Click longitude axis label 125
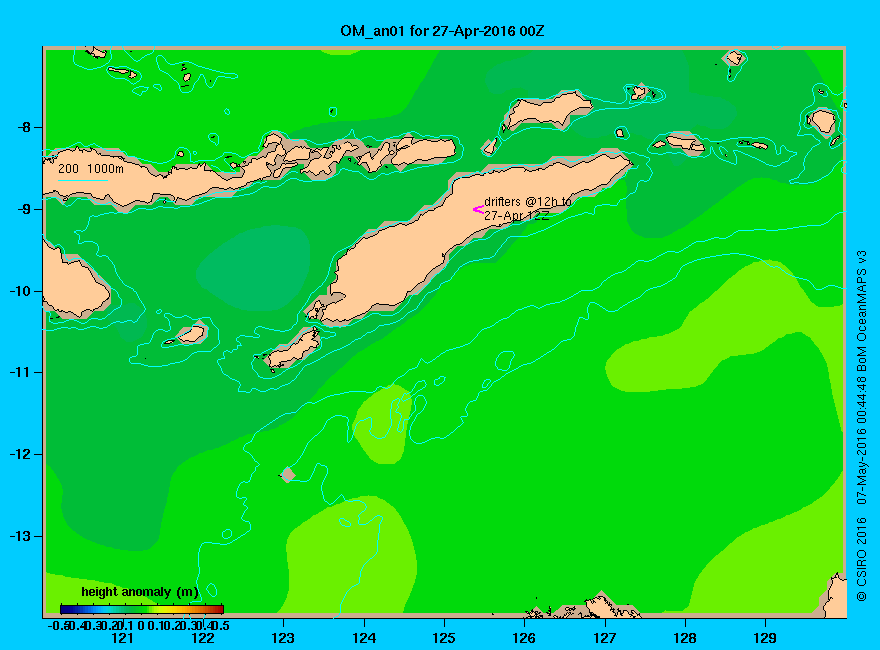The image size is (880, 650). pyautogui.click(x=444, y=638)
